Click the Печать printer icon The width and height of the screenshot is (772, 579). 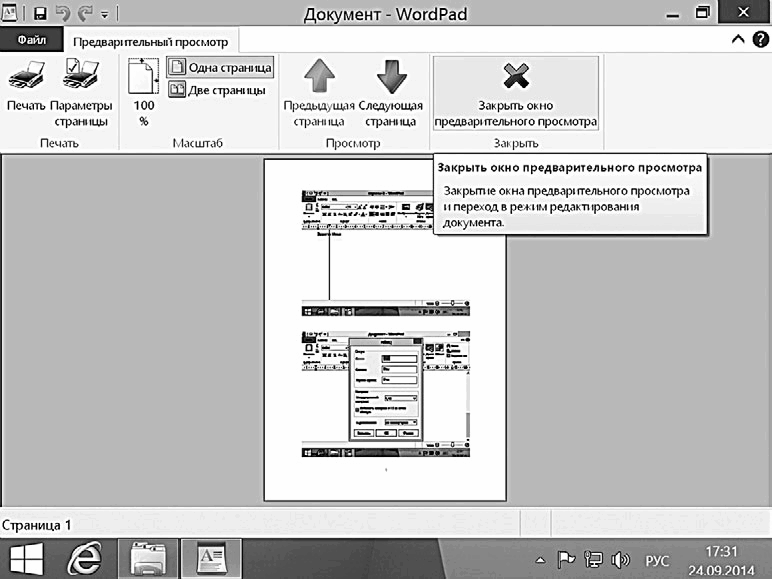click(x=27, y=75)
